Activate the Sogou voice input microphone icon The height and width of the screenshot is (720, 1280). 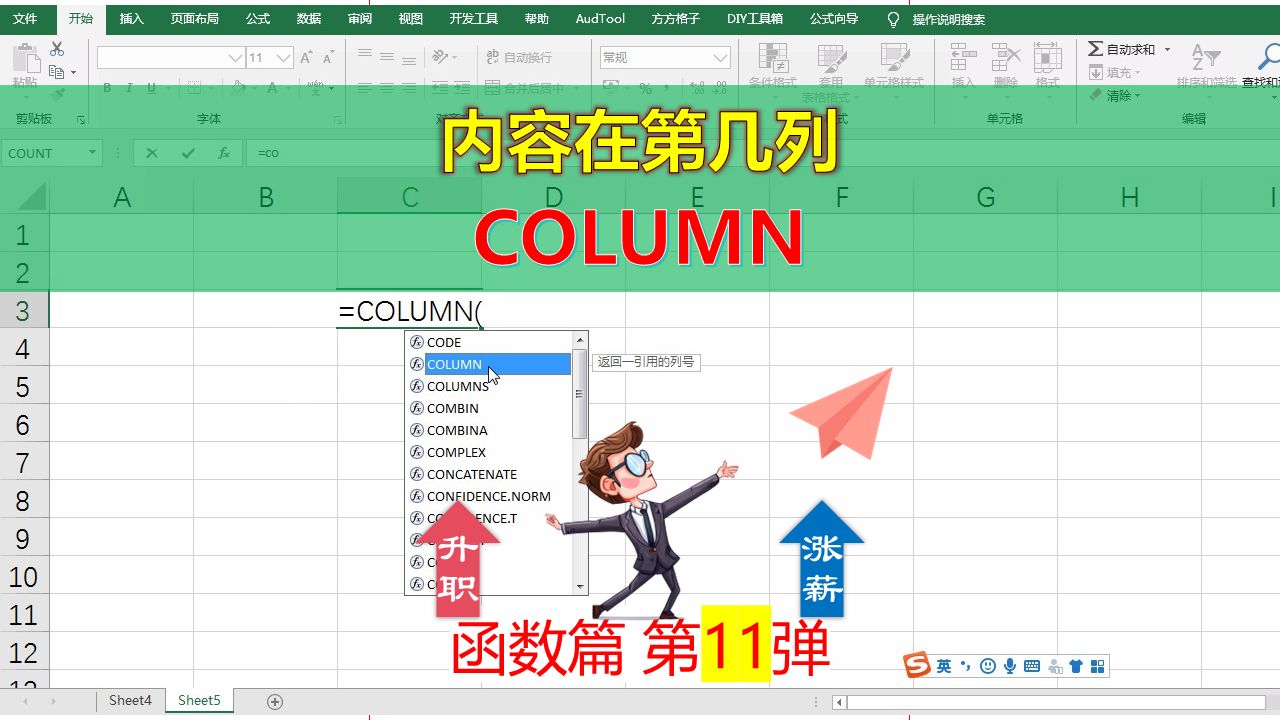(1010, 664)
